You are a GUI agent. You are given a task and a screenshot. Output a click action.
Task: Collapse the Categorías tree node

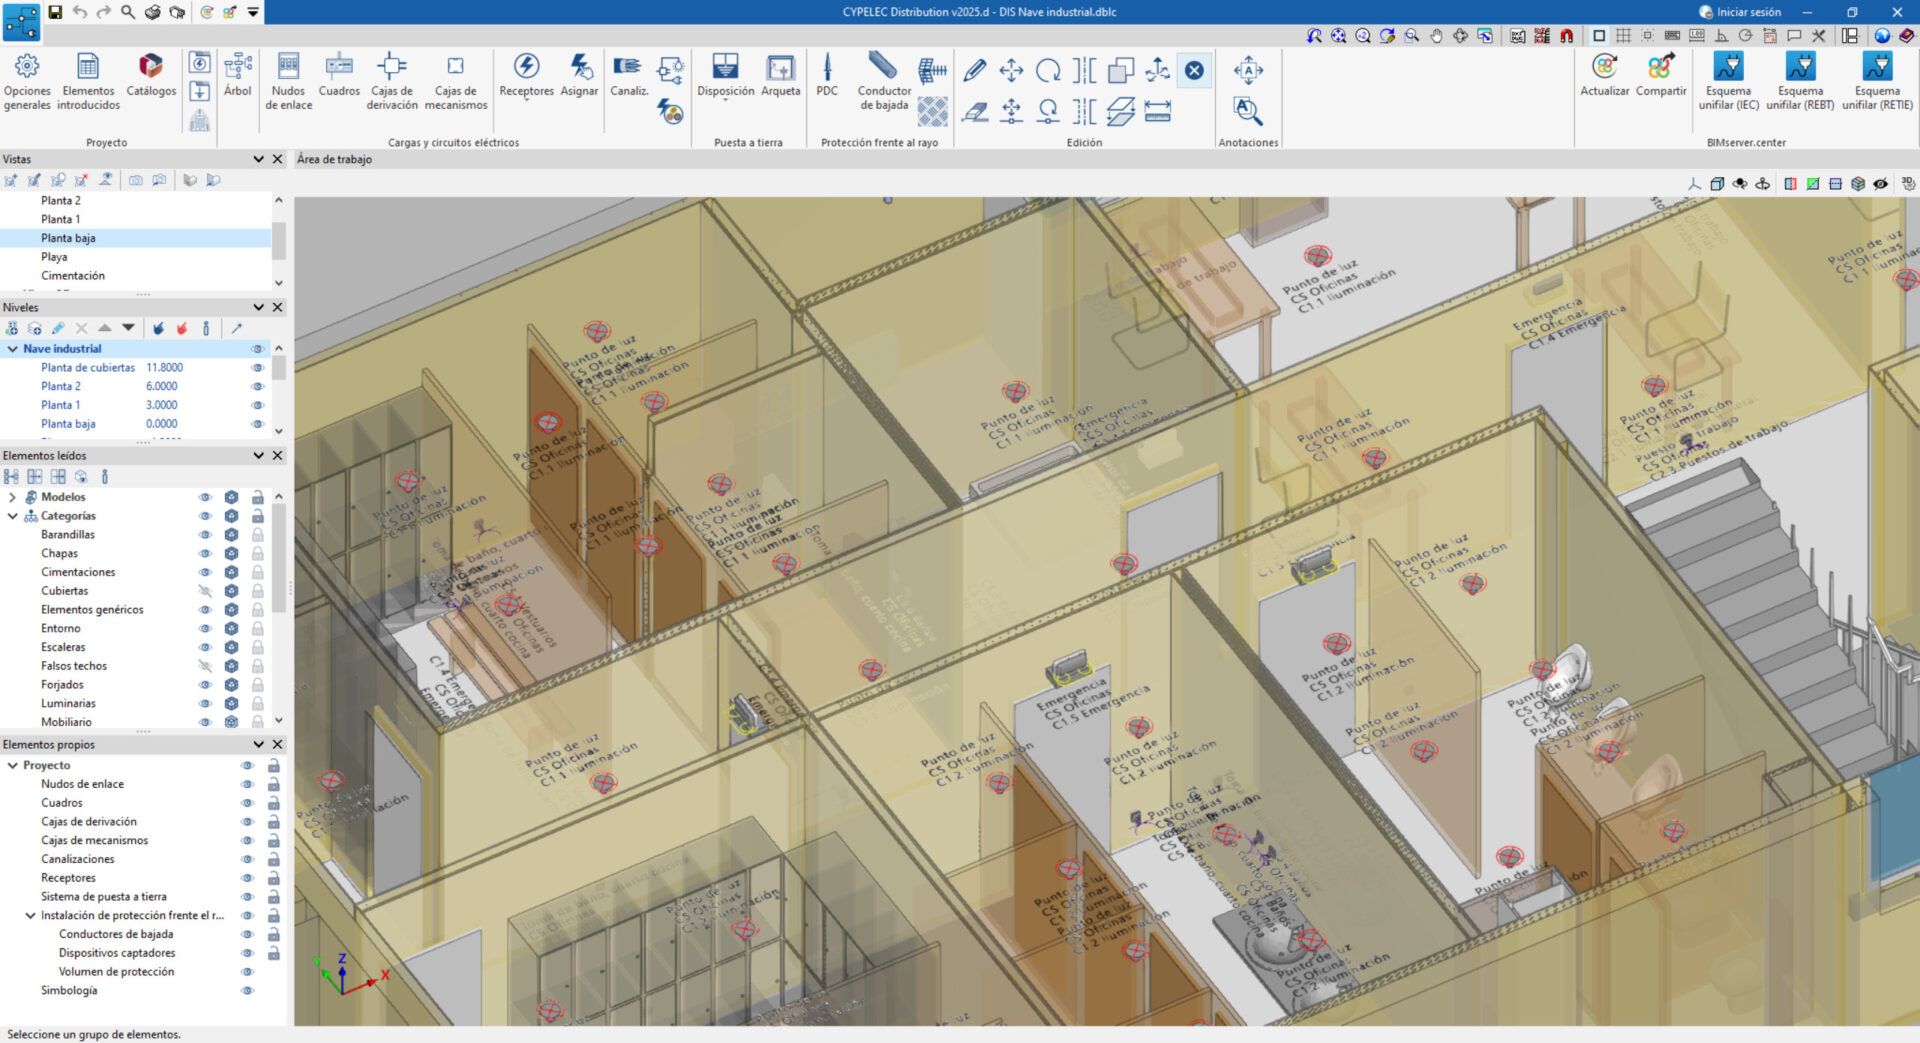(12, 516)
